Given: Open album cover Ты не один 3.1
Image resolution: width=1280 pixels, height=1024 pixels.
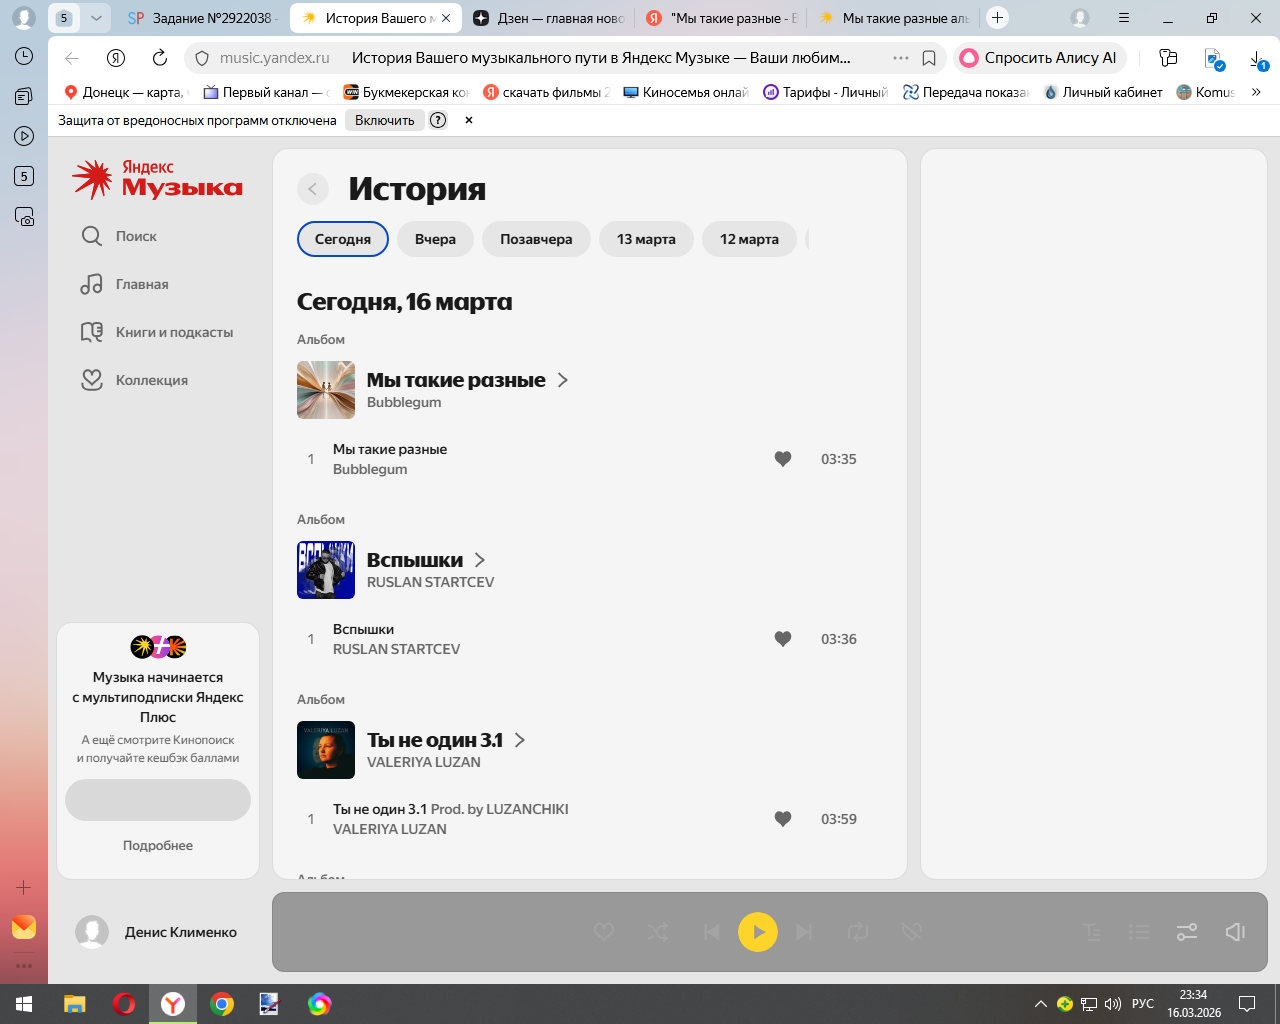Looking at the screenshot, I should 326,750.
